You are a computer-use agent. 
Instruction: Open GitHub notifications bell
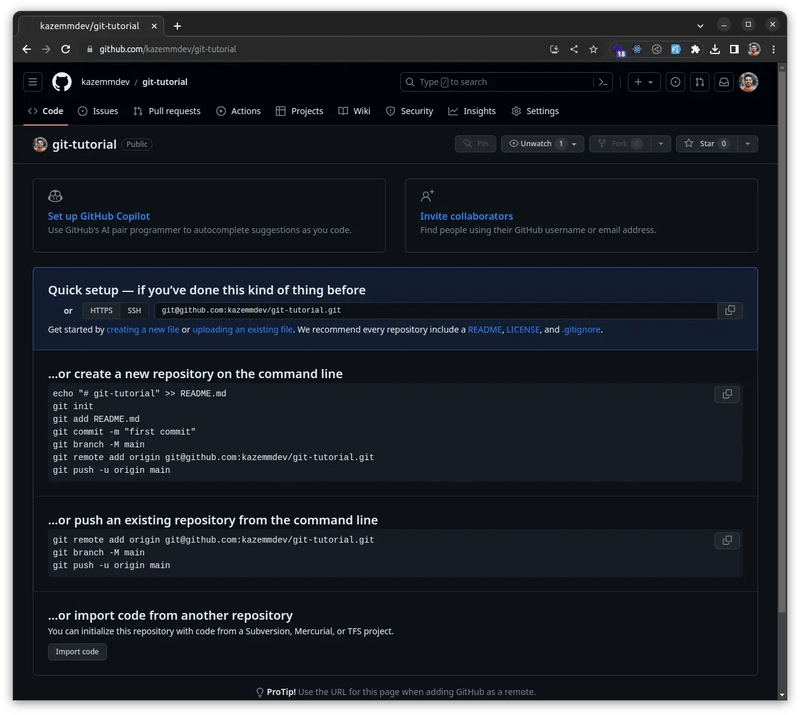click(724, 82)
